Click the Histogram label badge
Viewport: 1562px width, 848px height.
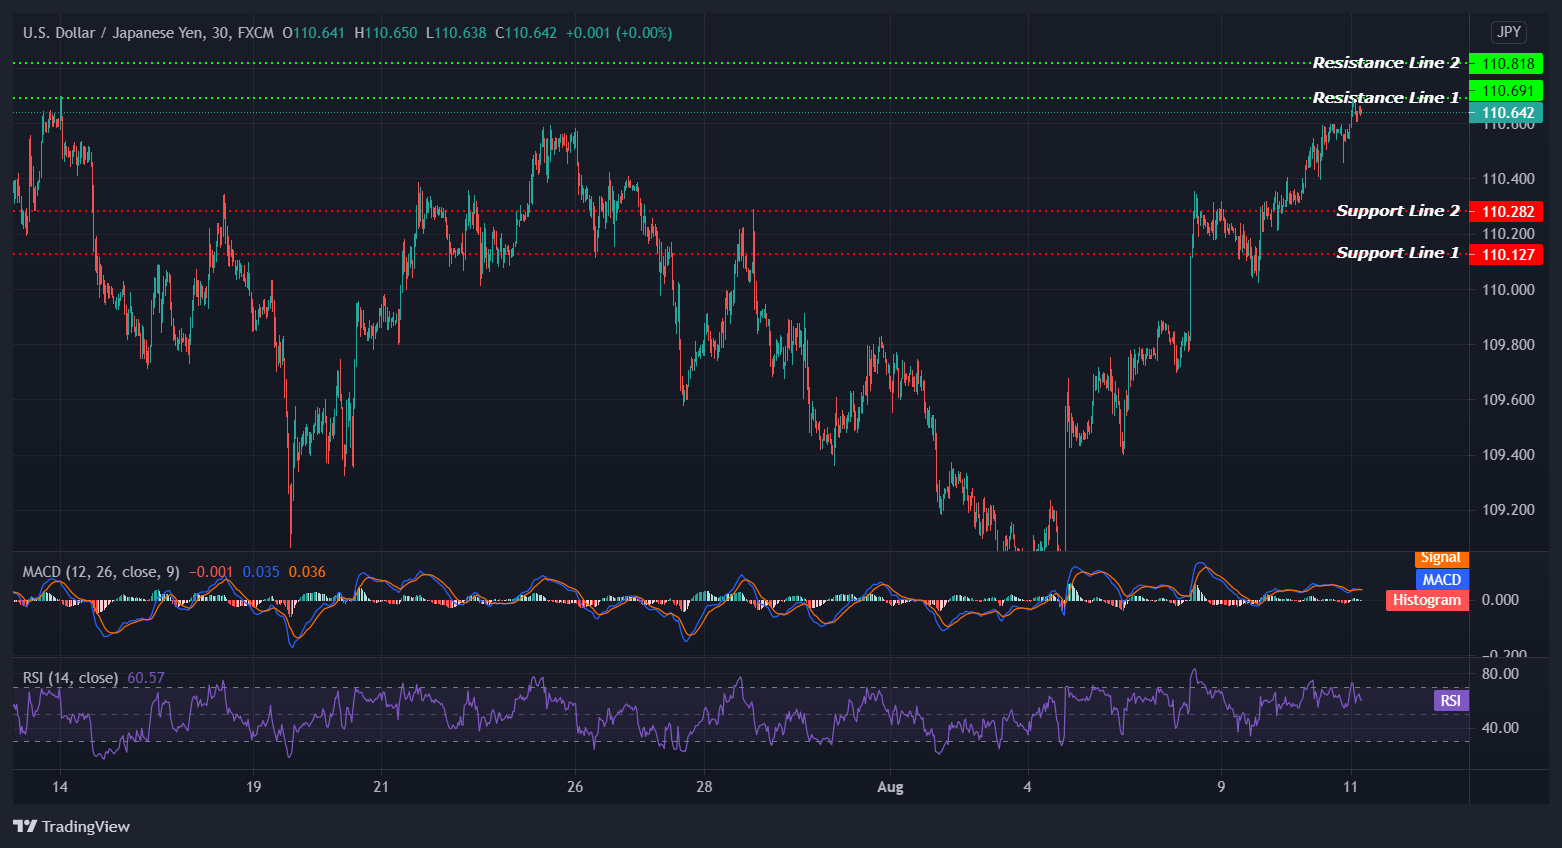point(1426,600)
